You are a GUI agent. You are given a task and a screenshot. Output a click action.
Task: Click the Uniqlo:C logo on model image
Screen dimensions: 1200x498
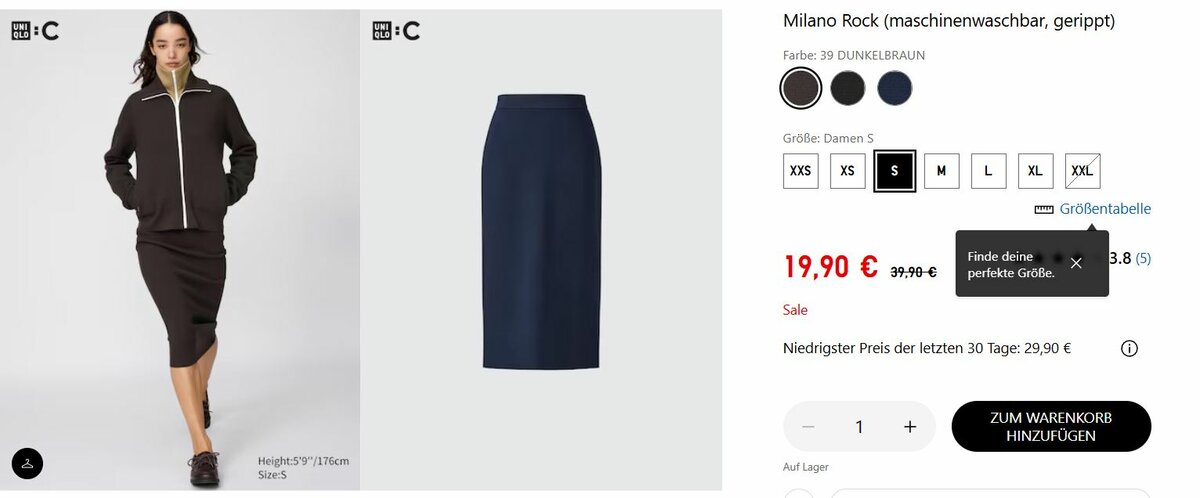point(35,31)
